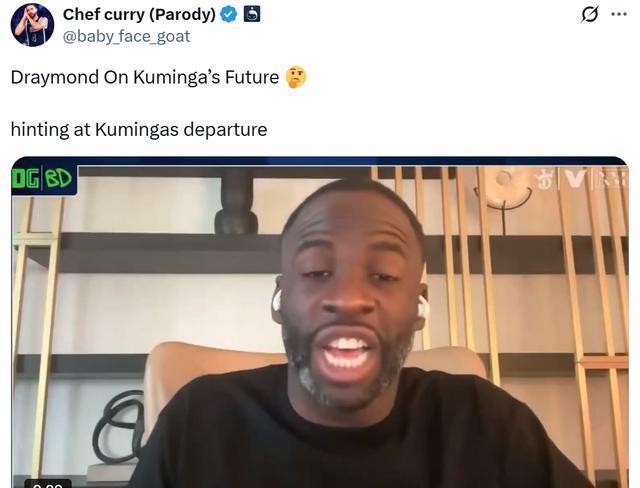Open the three-dot more options menu
Screen dimensions: 640x488
pos(619,14)
